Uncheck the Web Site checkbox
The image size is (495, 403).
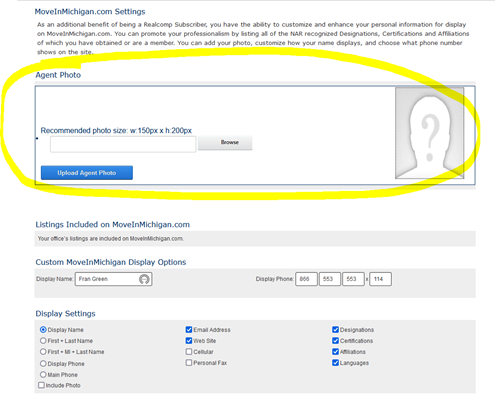tap(189, 341)
